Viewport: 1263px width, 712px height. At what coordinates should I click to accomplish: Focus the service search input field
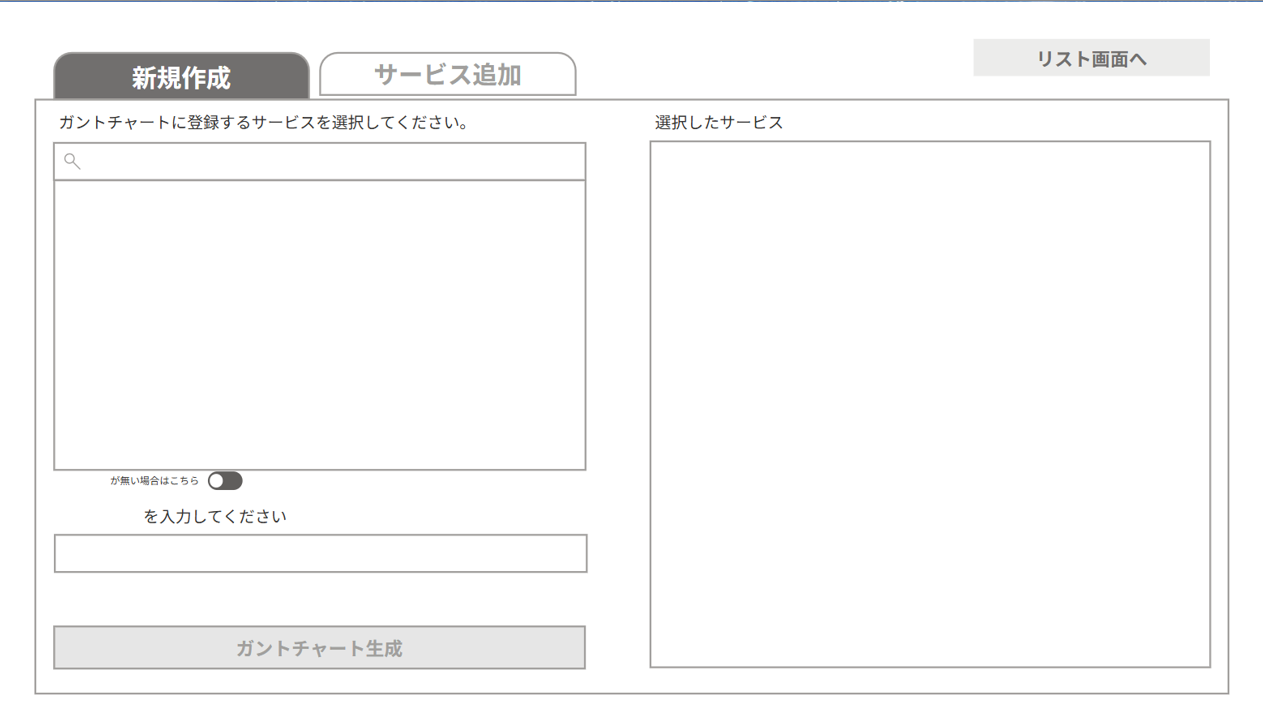point(330,161)
